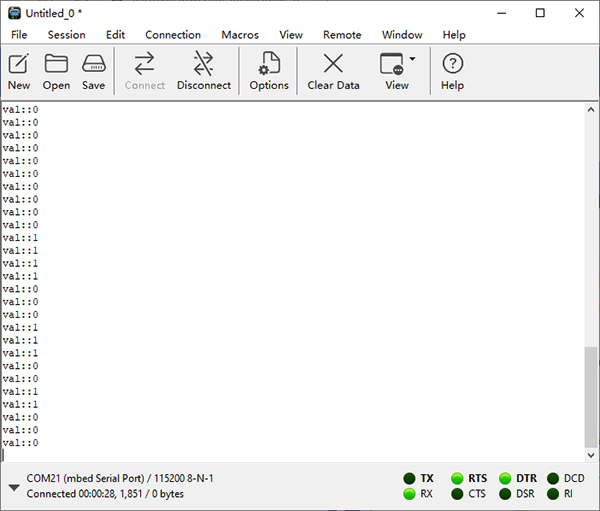Click the CoolTerm app icon in title bar
The width and height of the screenshot is (600, 511).
point(14,13)
